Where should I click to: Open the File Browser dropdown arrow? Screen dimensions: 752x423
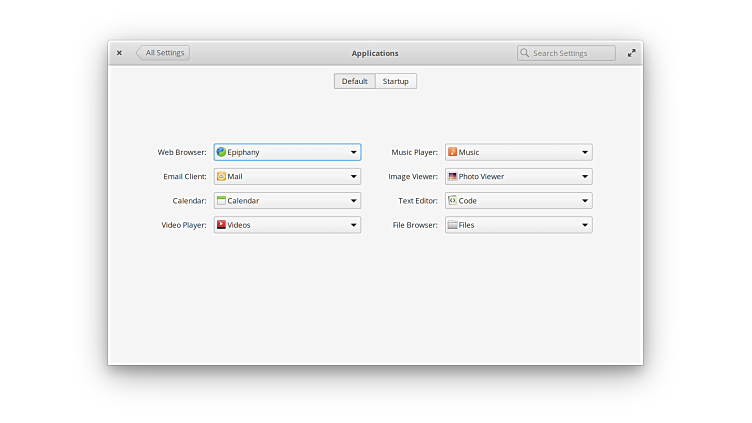tap(585, 225)
